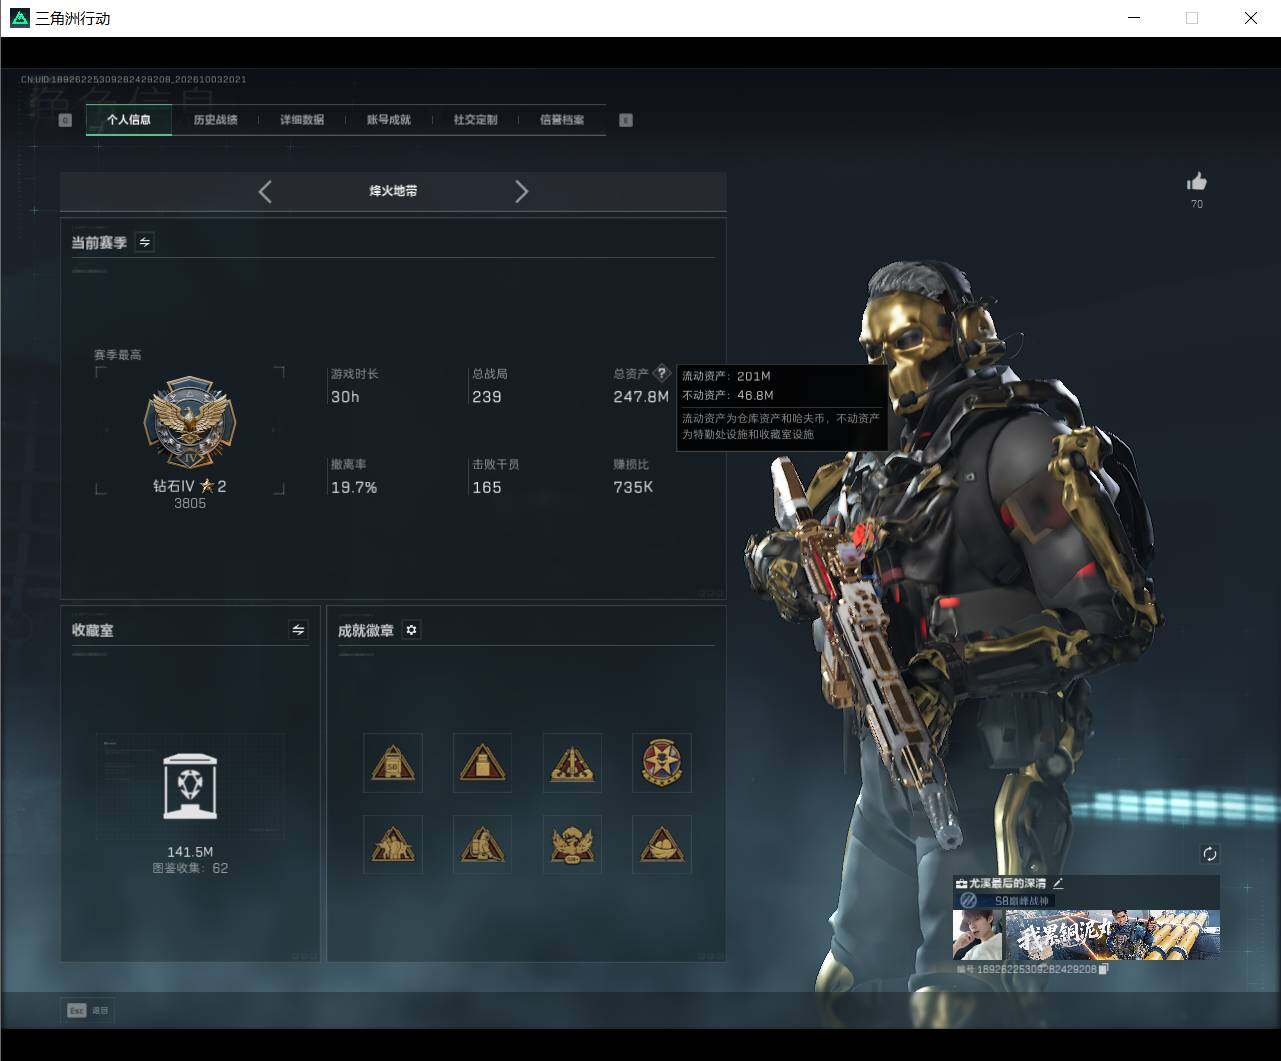Toggle the swap icon in 收藏室 panel

coord(298,629)
